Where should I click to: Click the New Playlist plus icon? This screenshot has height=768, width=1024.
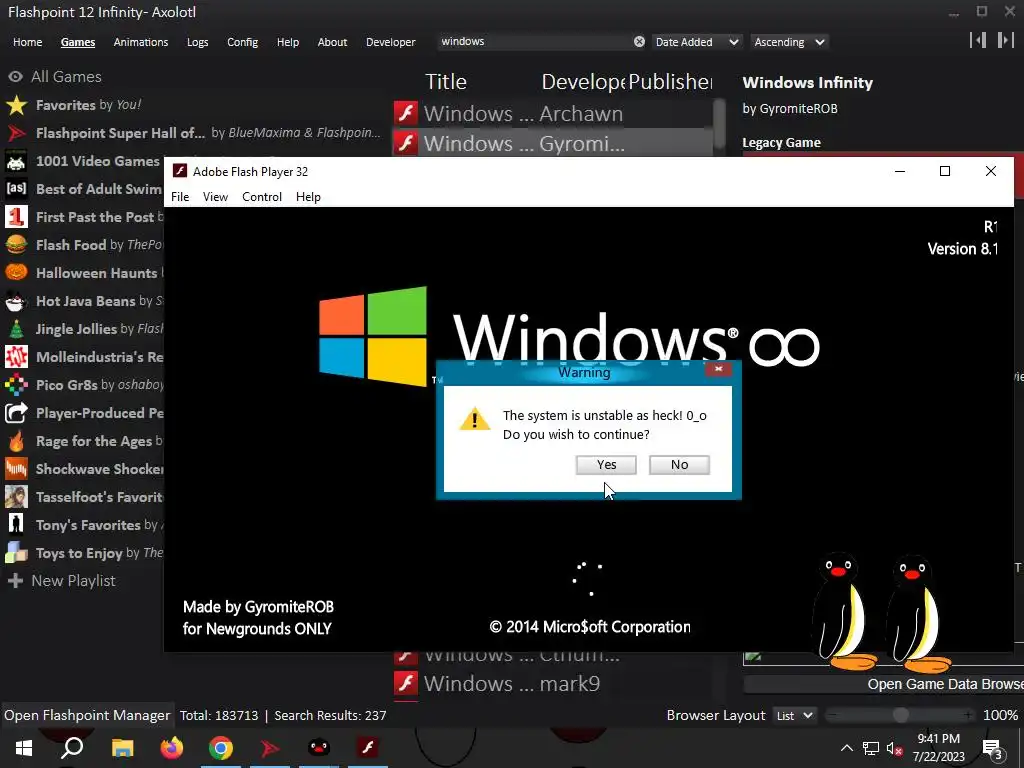16,581
